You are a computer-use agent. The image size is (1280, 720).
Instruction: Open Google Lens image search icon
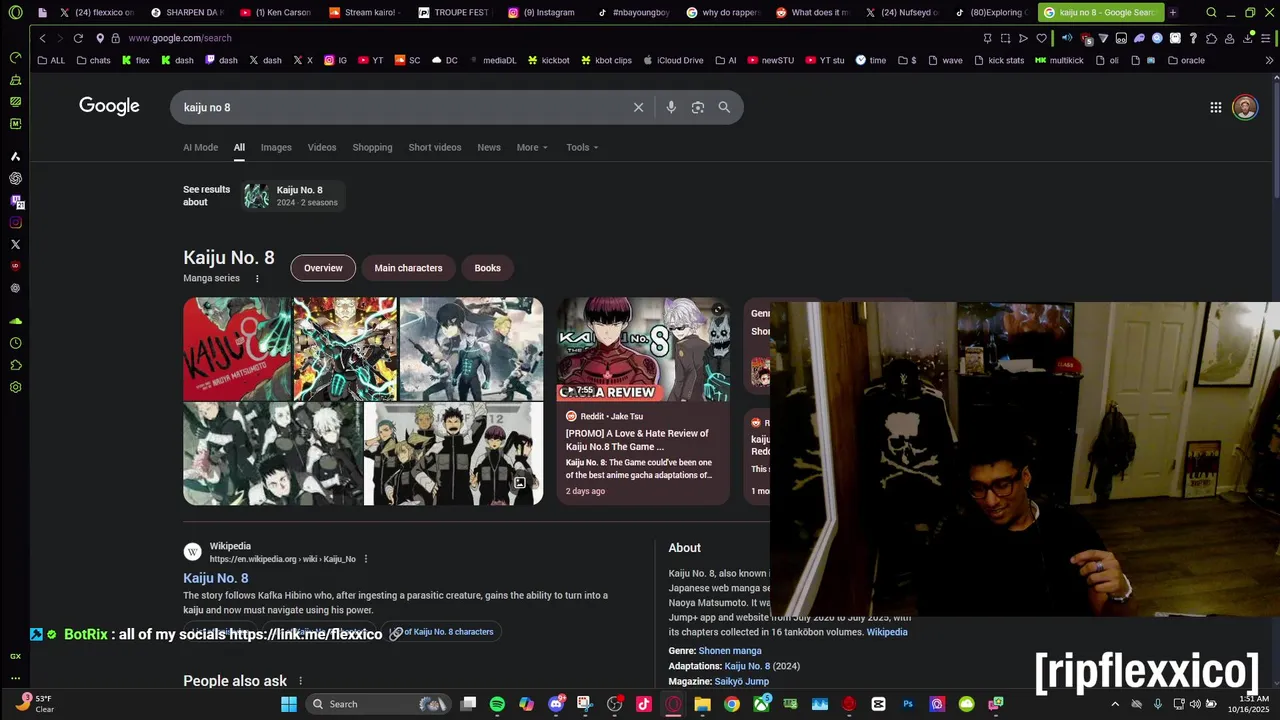[698, 107]
